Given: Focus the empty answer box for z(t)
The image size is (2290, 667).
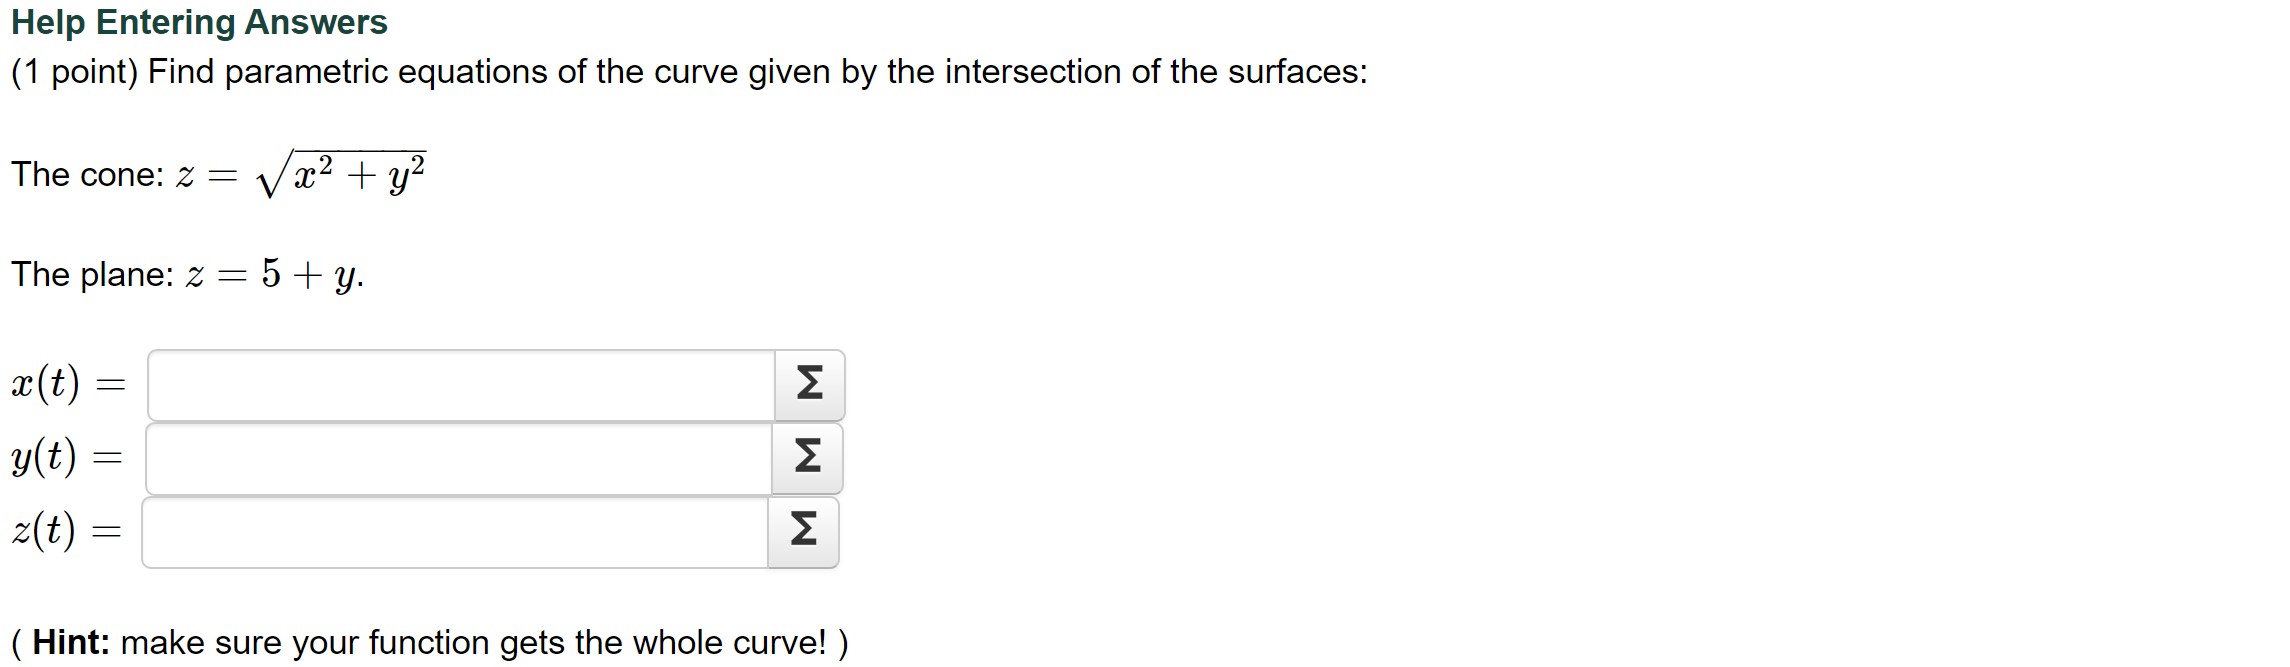Looking at the screenshot, I should 450,532.
